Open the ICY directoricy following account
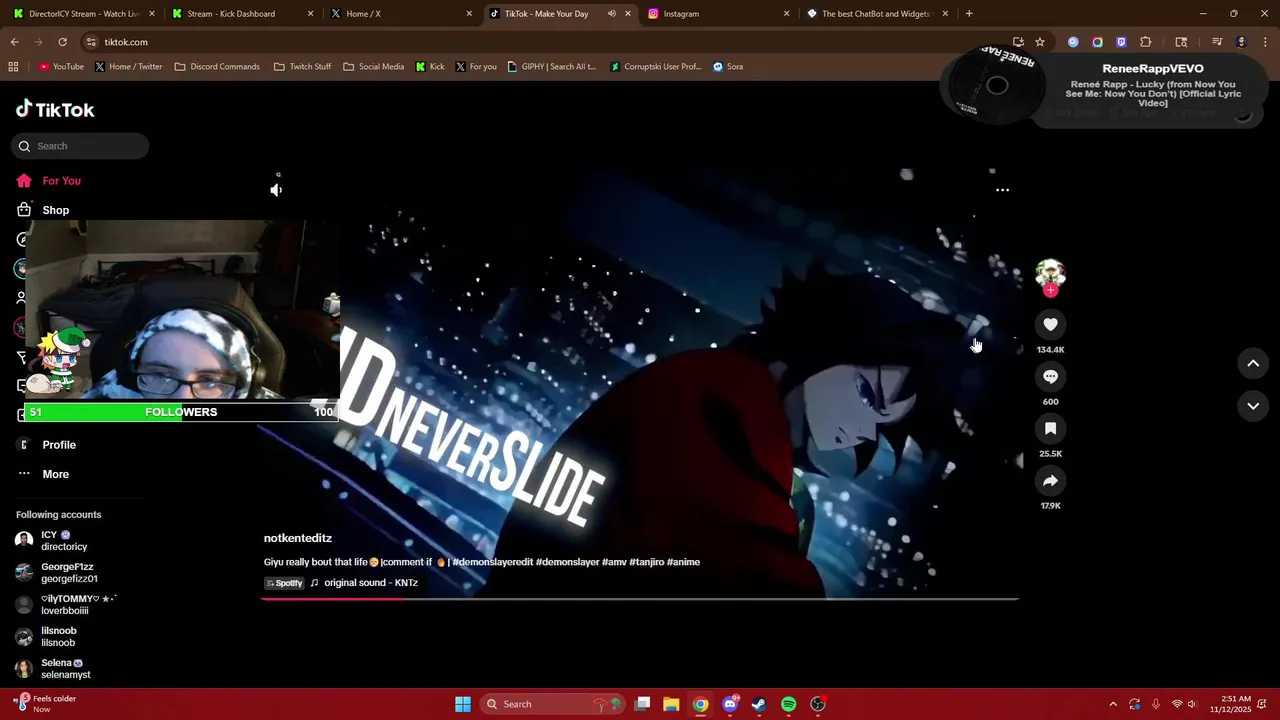The width and height of the screenshot is (1280, 720). [64, 541]
